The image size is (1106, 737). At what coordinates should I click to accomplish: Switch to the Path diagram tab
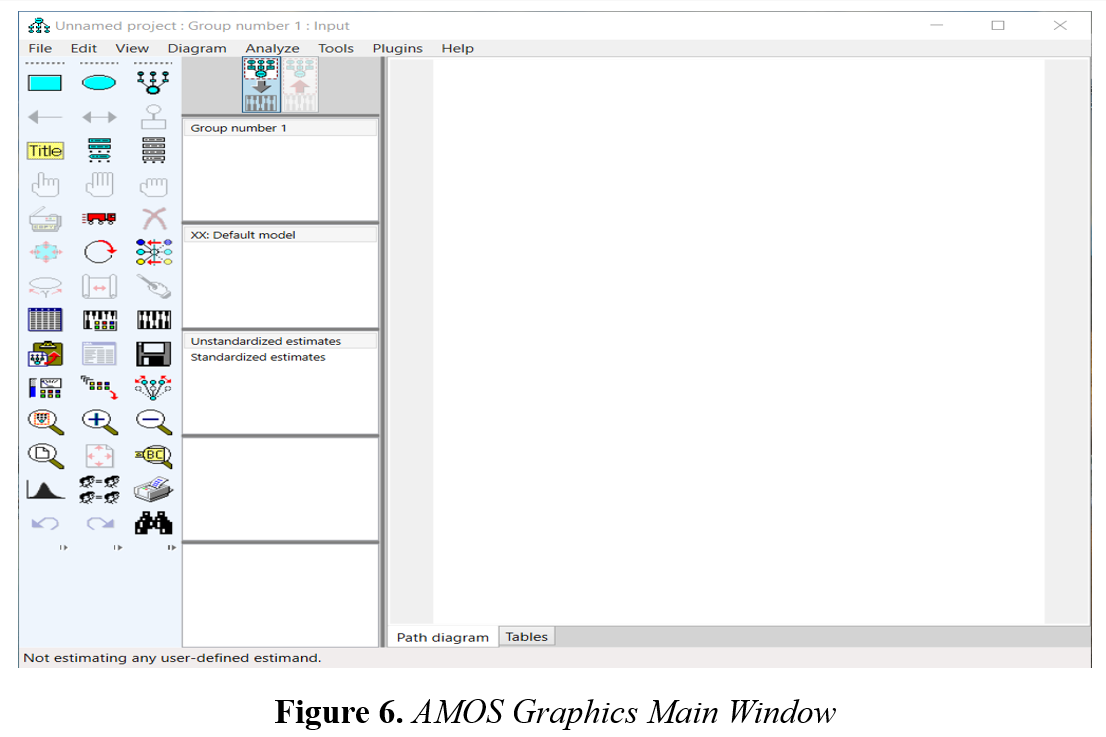442,637
